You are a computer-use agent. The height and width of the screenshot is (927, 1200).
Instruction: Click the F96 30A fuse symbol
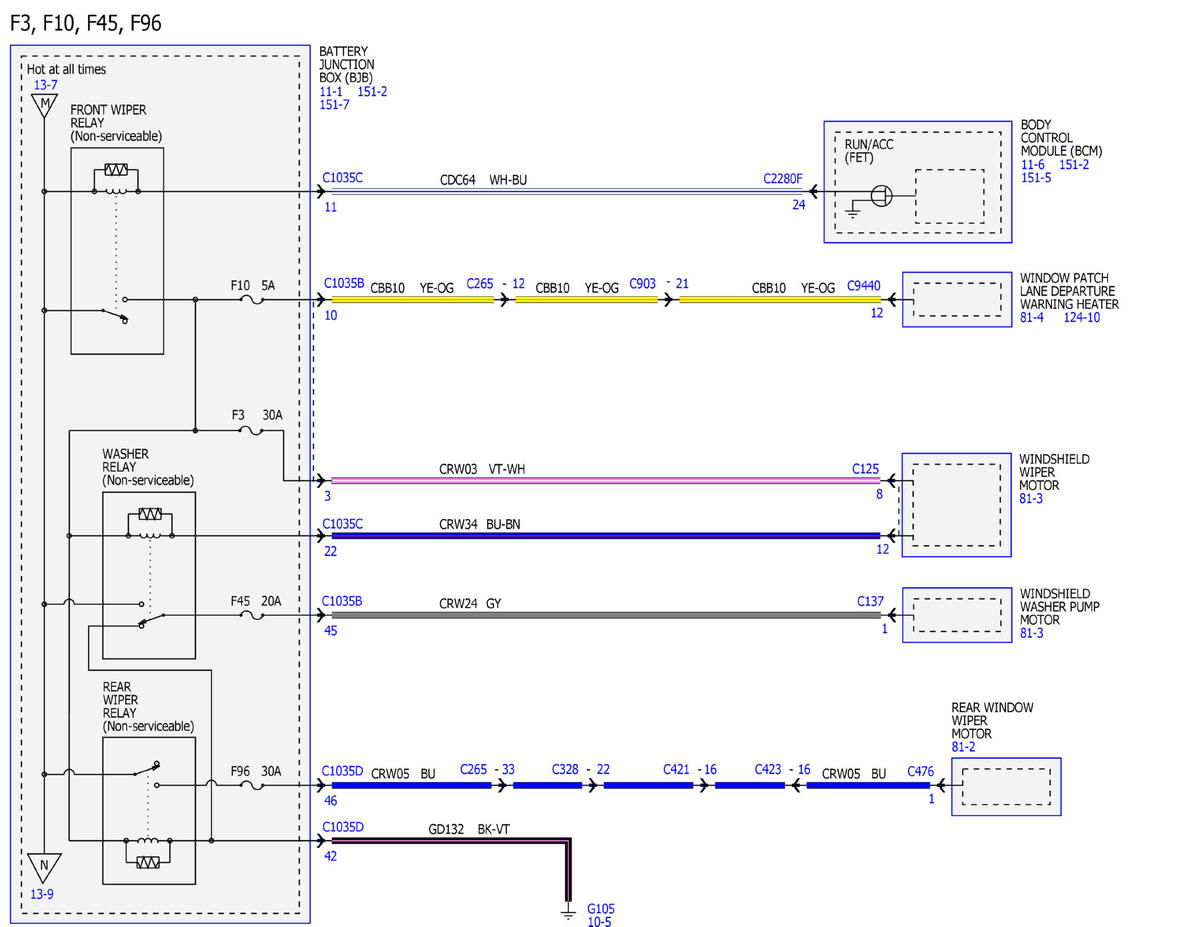(x=251, y=785)
